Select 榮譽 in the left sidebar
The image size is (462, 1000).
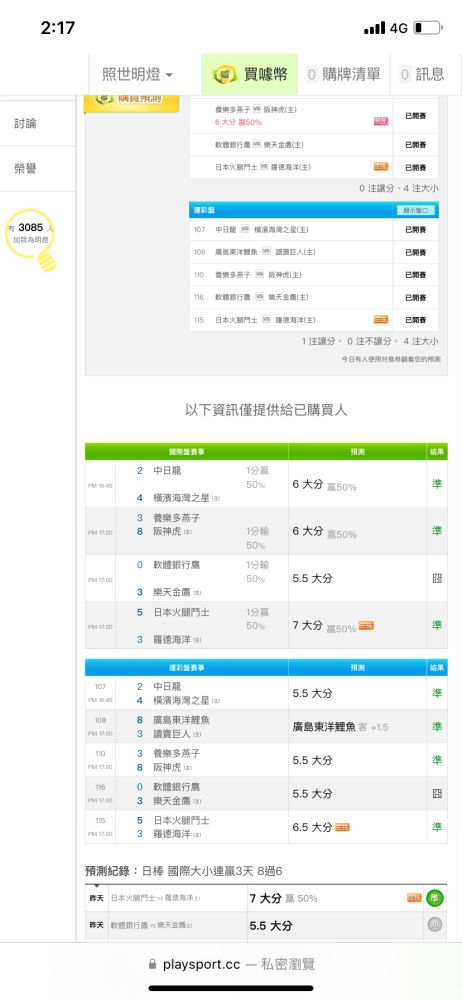coord(26,168)
